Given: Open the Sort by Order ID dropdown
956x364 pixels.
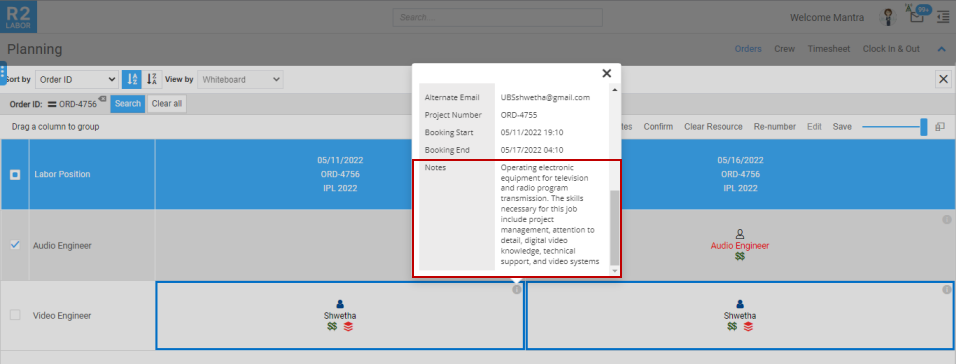Looking at the screenshot, I should (x=77, y=79).
